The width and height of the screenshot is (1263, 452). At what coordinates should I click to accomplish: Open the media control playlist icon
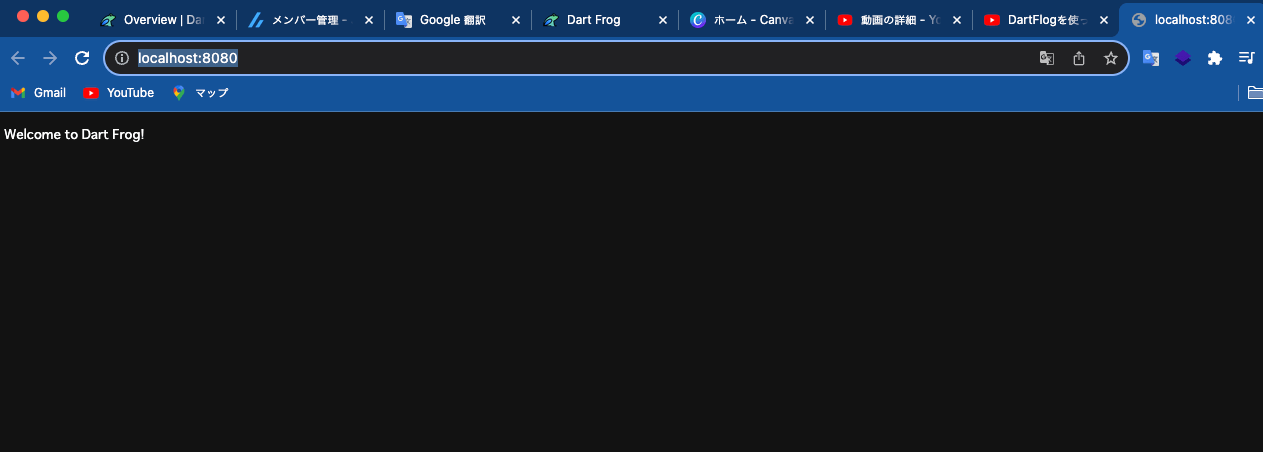click(x=1246, y=58)
